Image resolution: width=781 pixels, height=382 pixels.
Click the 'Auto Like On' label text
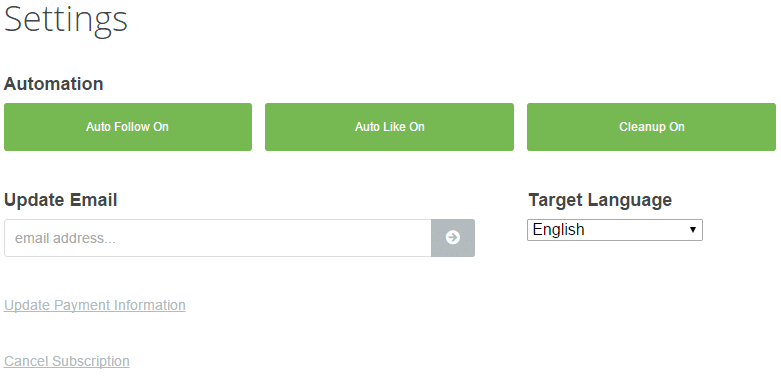(390, 127)
